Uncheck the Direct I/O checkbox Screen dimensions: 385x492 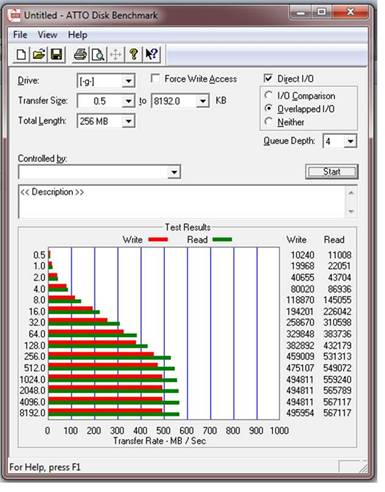pyautogui.click(x=268, y=78)
